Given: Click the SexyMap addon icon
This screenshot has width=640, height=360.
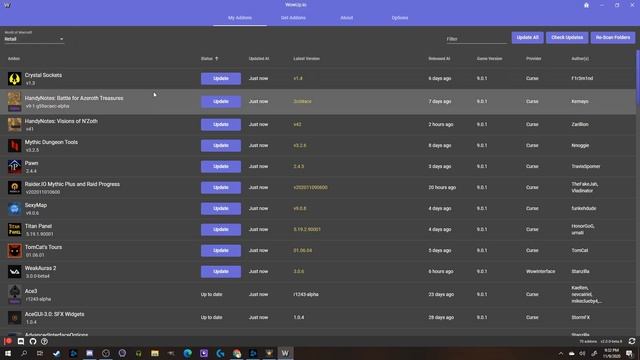Looking at the screenshot, I should click(14, 209).
